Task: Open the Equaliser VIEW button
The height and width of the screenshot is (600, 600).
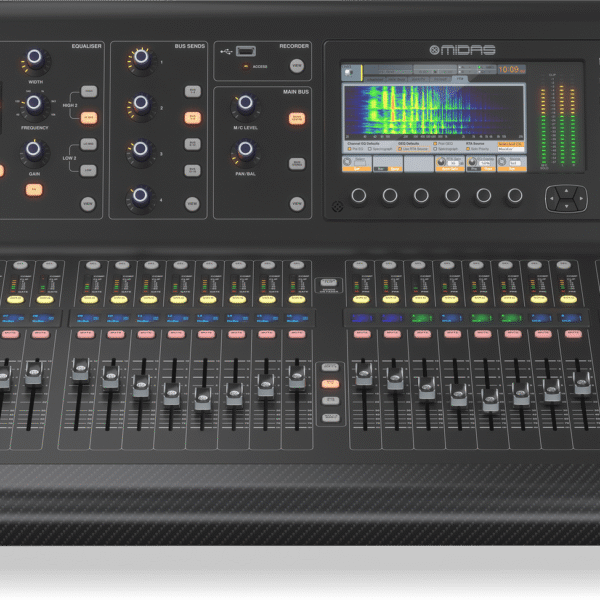Action: pyautogui.click(x=88, y=204)
